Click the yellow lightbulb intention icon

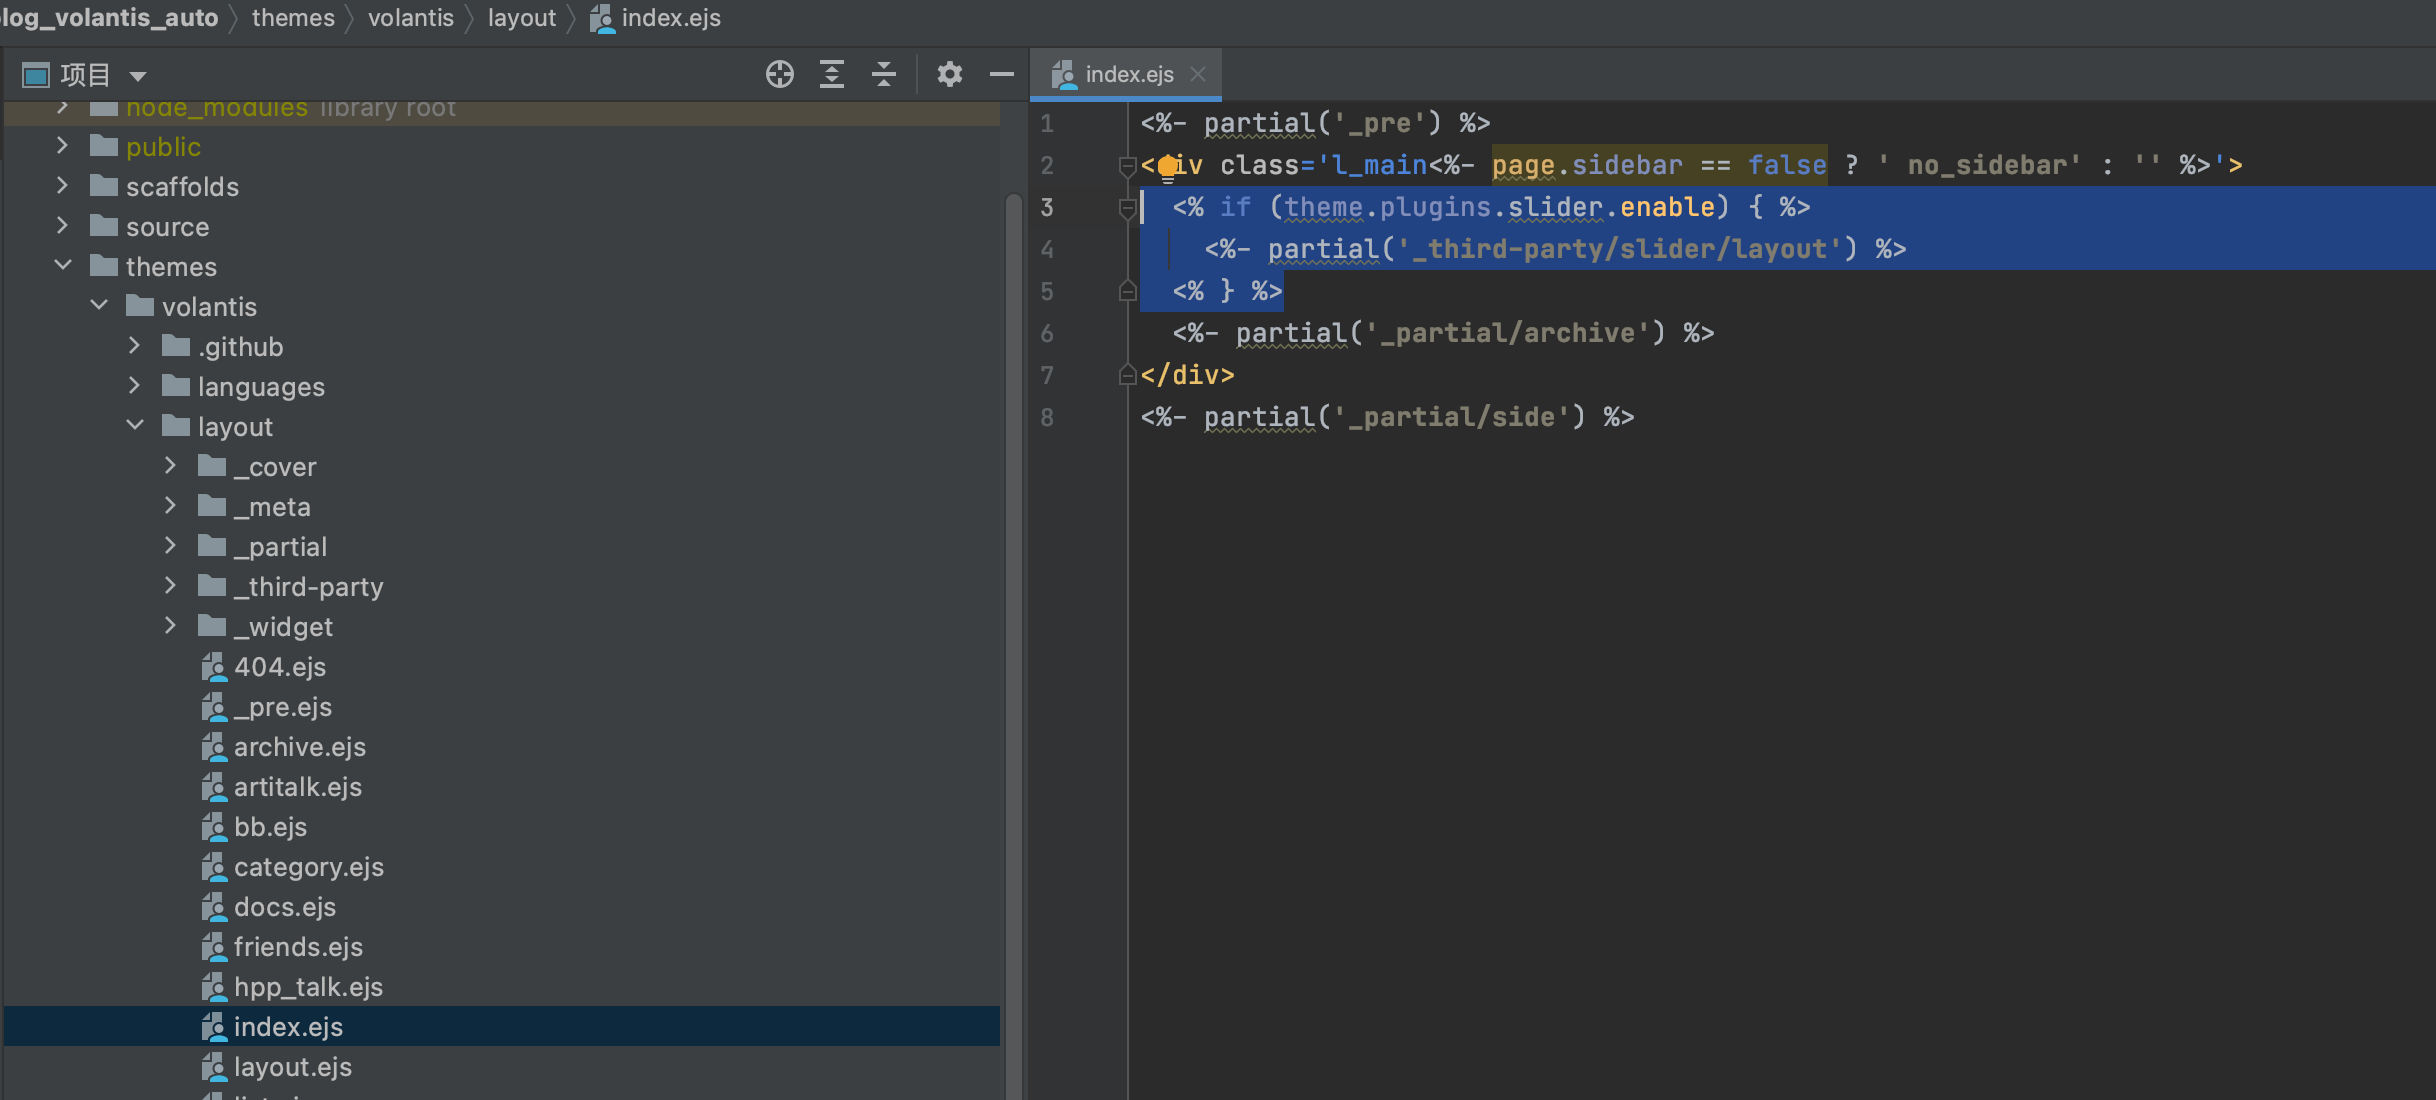tap(1167, 166)
